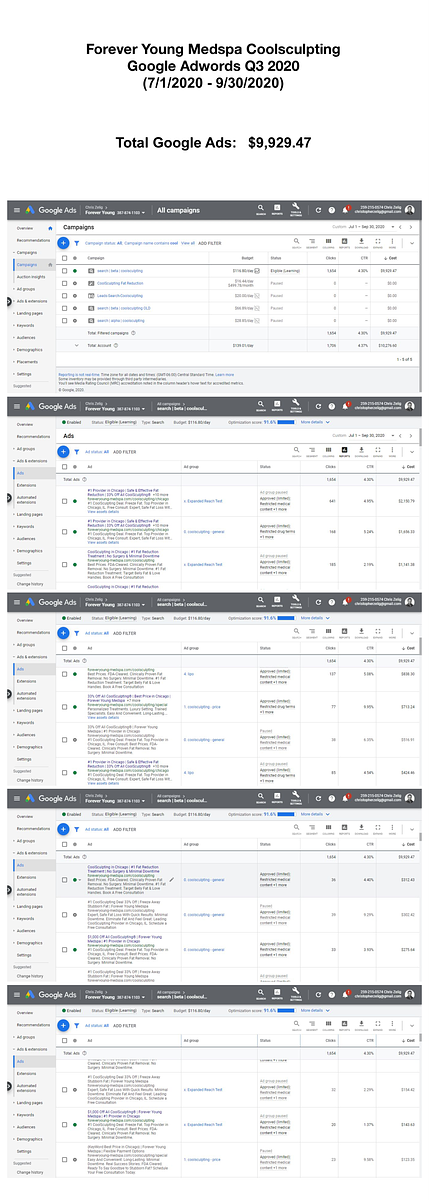Click the filter funnel icon beside Campaign status
The width and height of the screenshot is (429, 1200).
pos(76,243)
